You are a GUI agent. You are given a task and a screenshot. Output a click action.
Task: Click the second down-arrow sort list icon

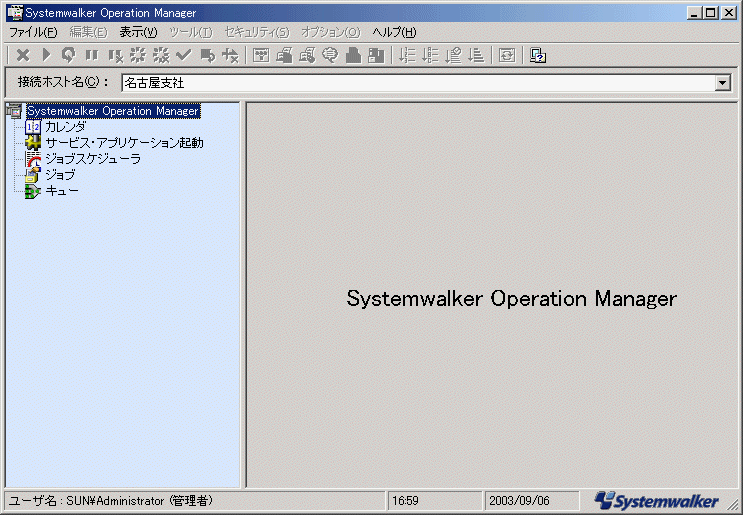point(430,55)
